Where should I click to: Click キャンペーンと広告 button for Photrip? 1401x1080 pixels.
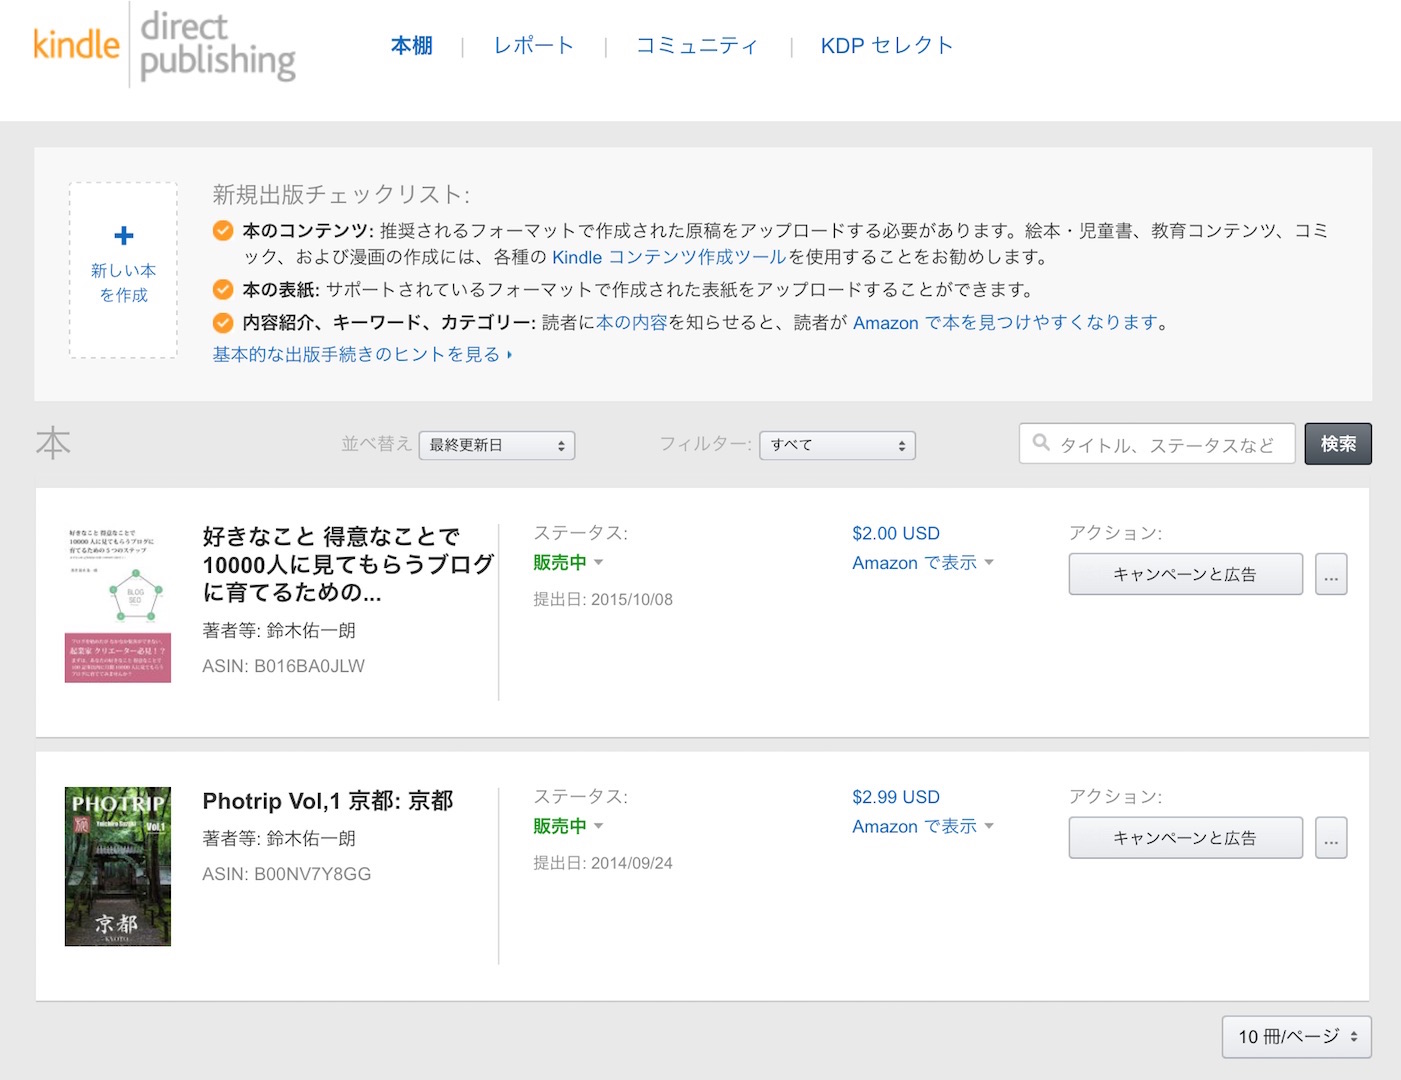[x=1185, y=838]
